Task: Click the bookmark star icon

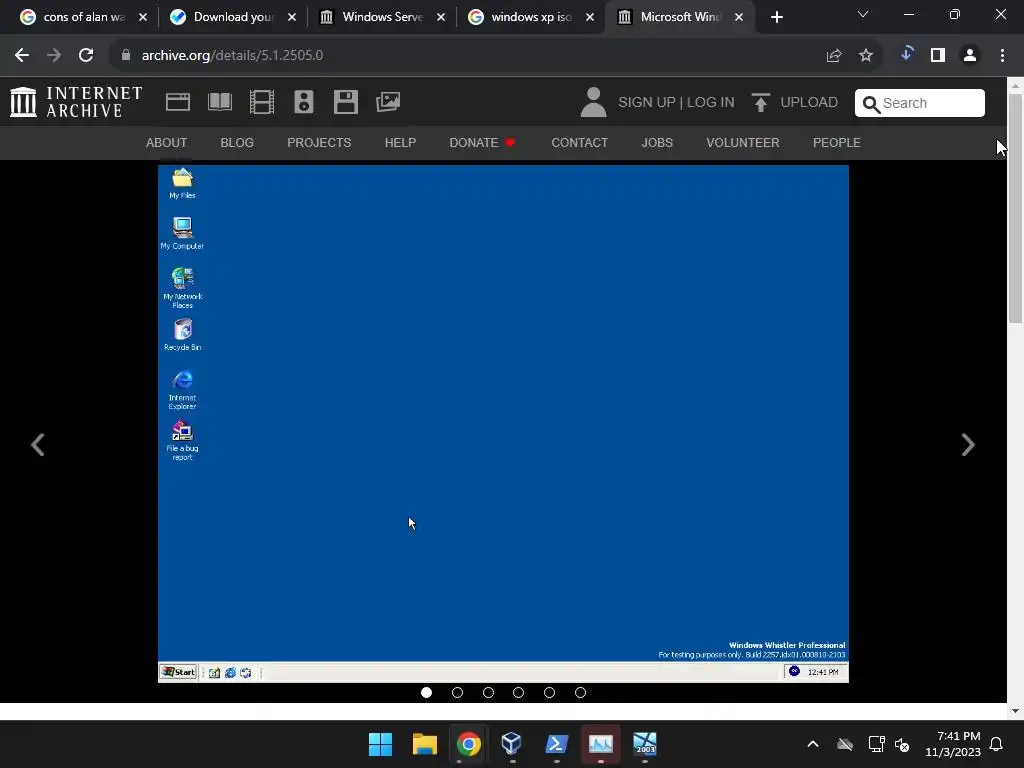Action: (x=865, y=56)
